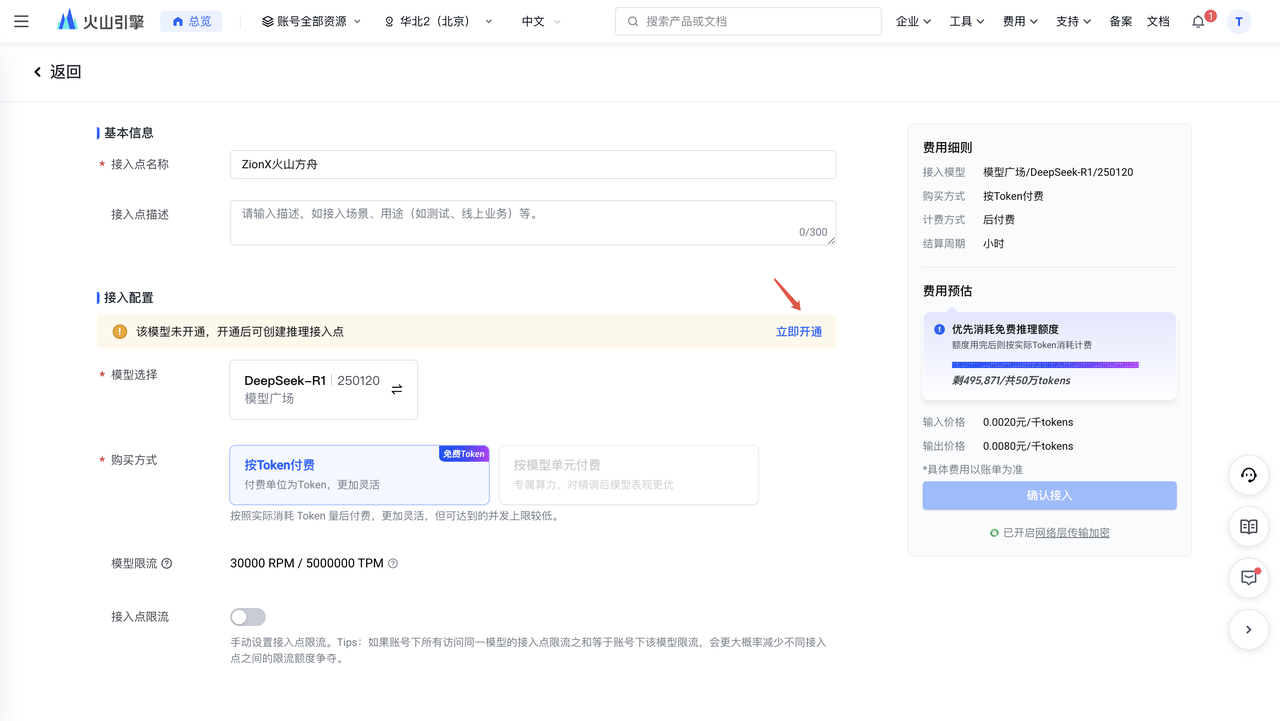Screen dimensions: 1280x721
Task: Open the 工具 menu
Action: [967, 21]
